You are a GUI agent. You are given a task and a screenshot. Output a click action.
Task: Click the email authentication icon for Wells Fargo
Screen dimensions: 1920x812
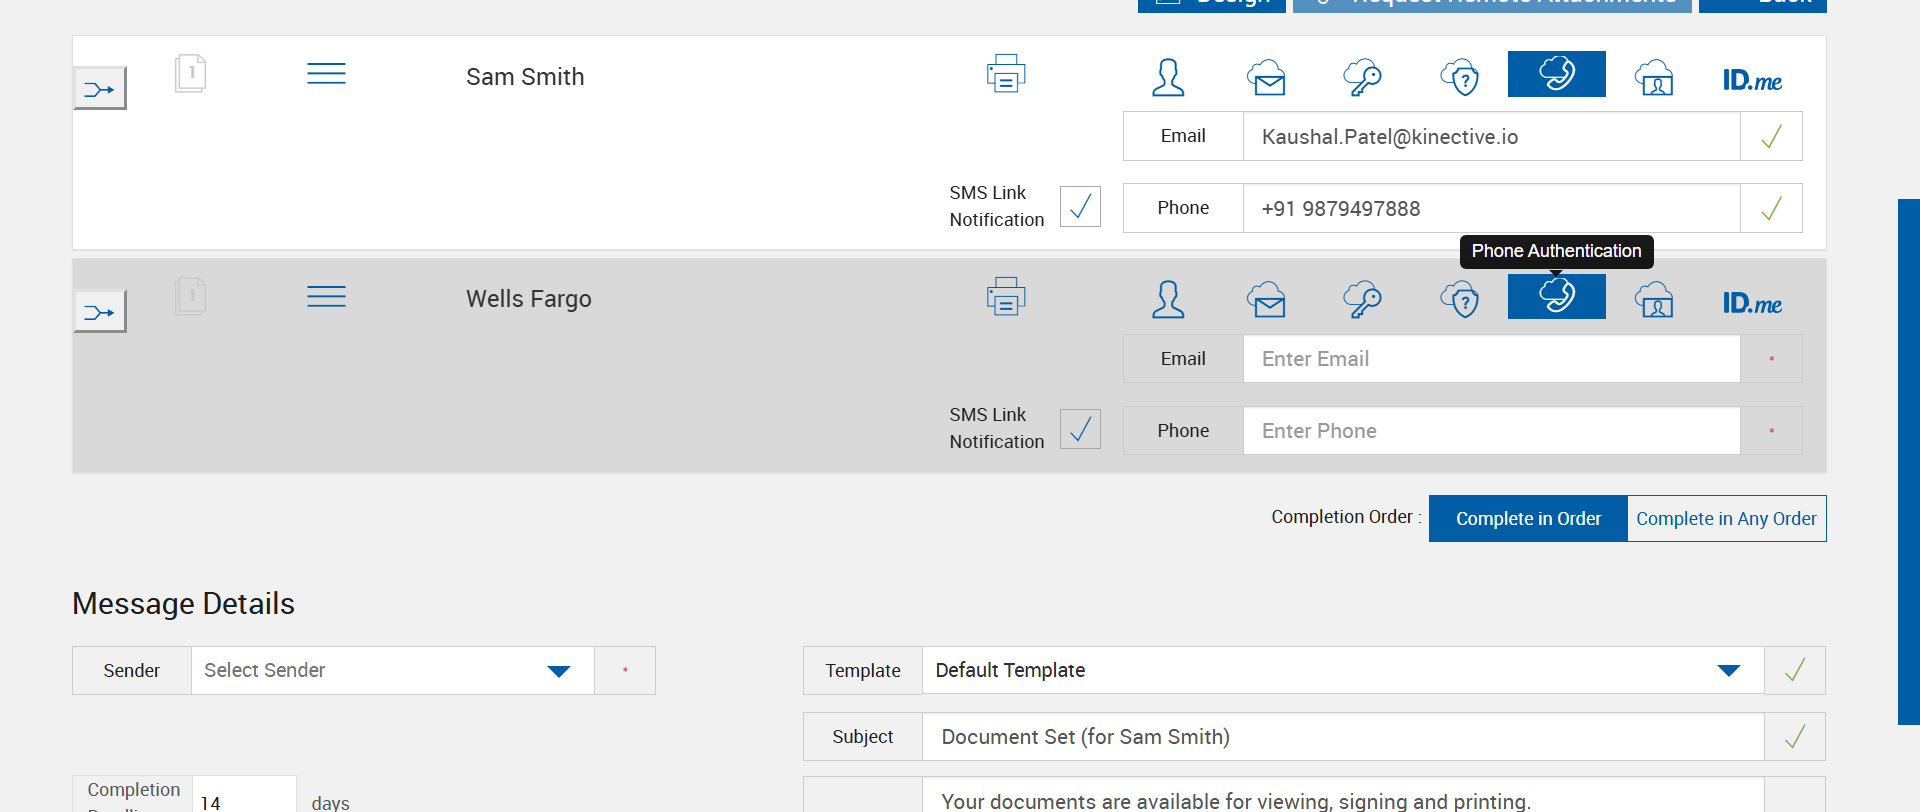(x=1266, y=300)
